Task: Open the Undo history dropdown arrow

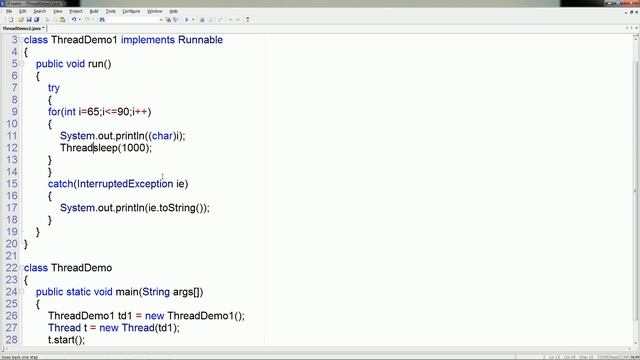Action: click(x=80, y=20)
